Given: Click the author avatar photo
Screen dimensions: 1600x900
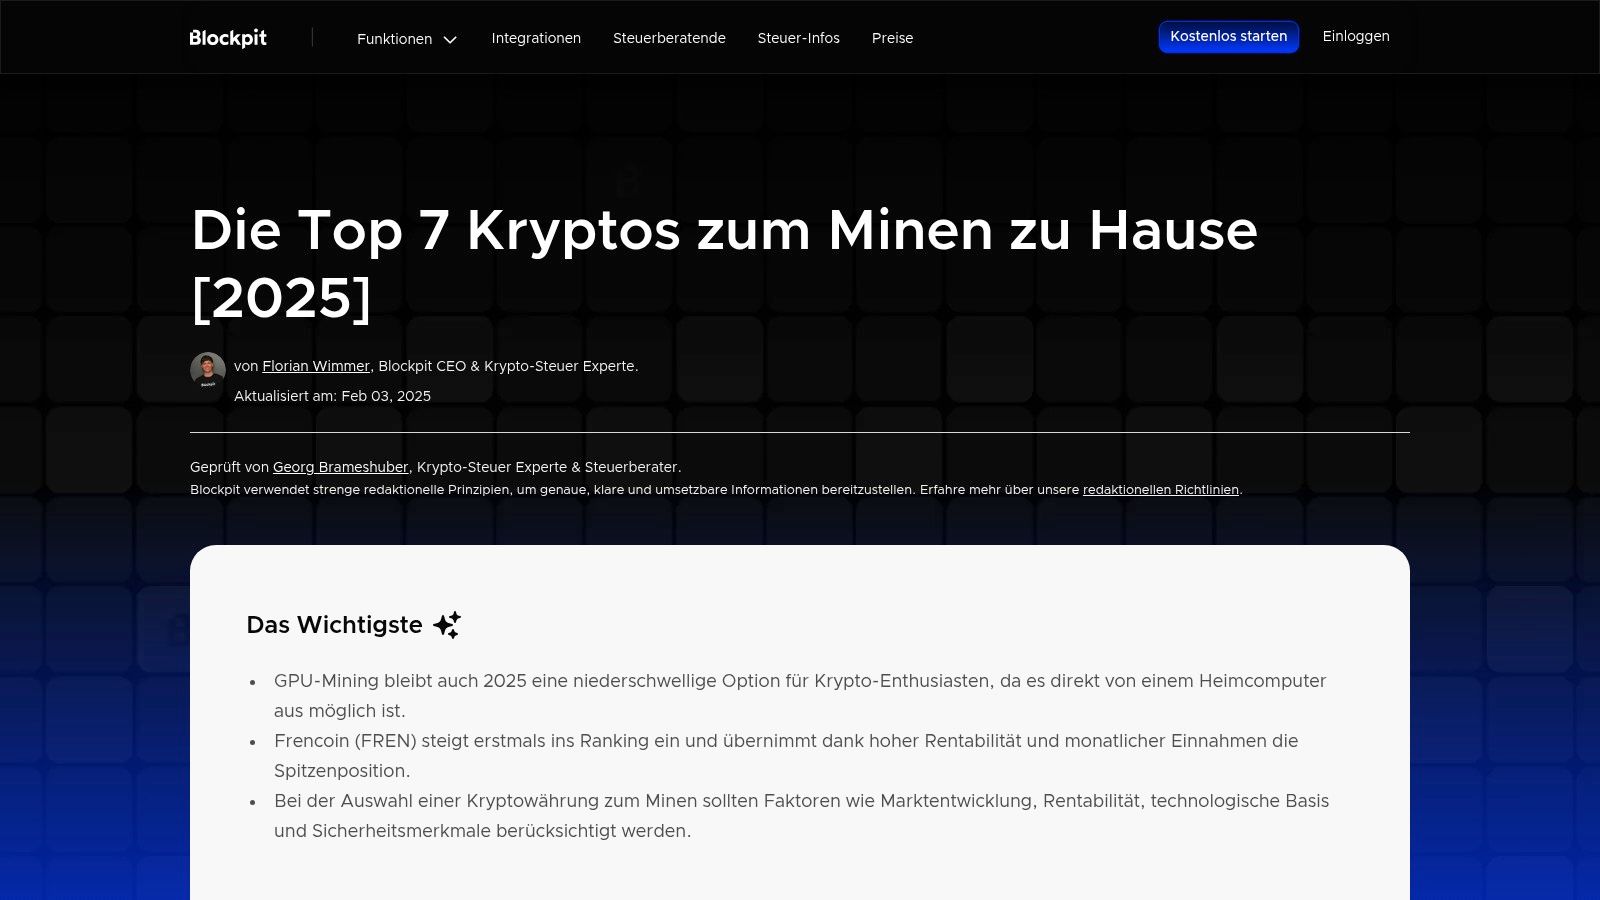Looking at the screenshot, I should [x=208, y=370].
